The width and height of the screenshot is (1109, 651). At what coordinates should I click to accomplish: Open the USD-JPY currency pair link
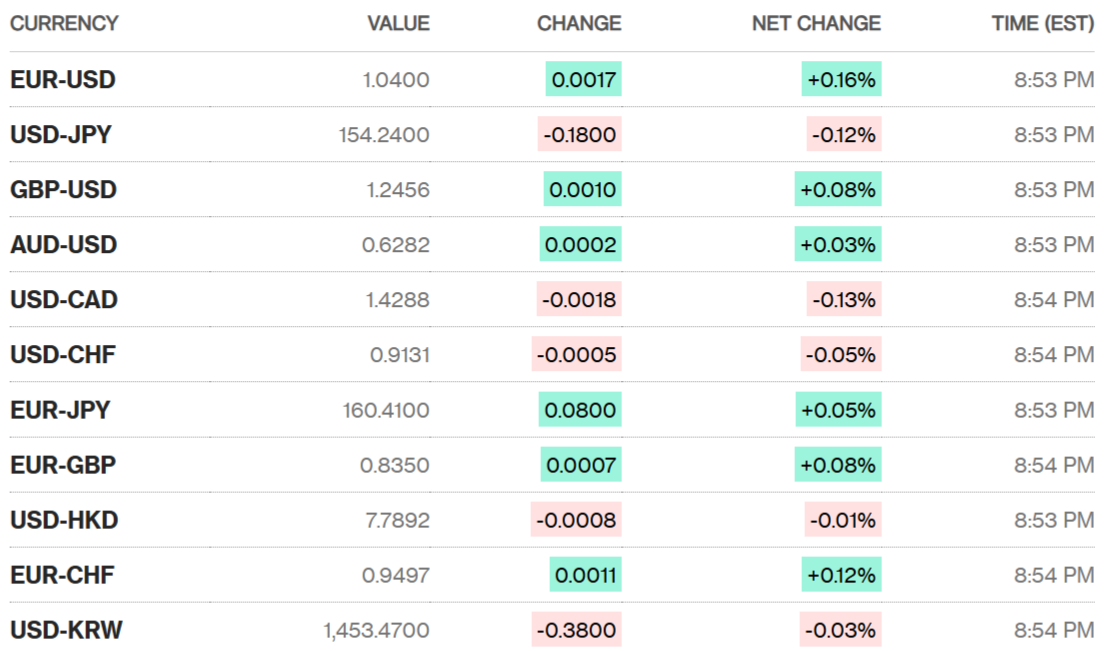[x=61, y=135]
